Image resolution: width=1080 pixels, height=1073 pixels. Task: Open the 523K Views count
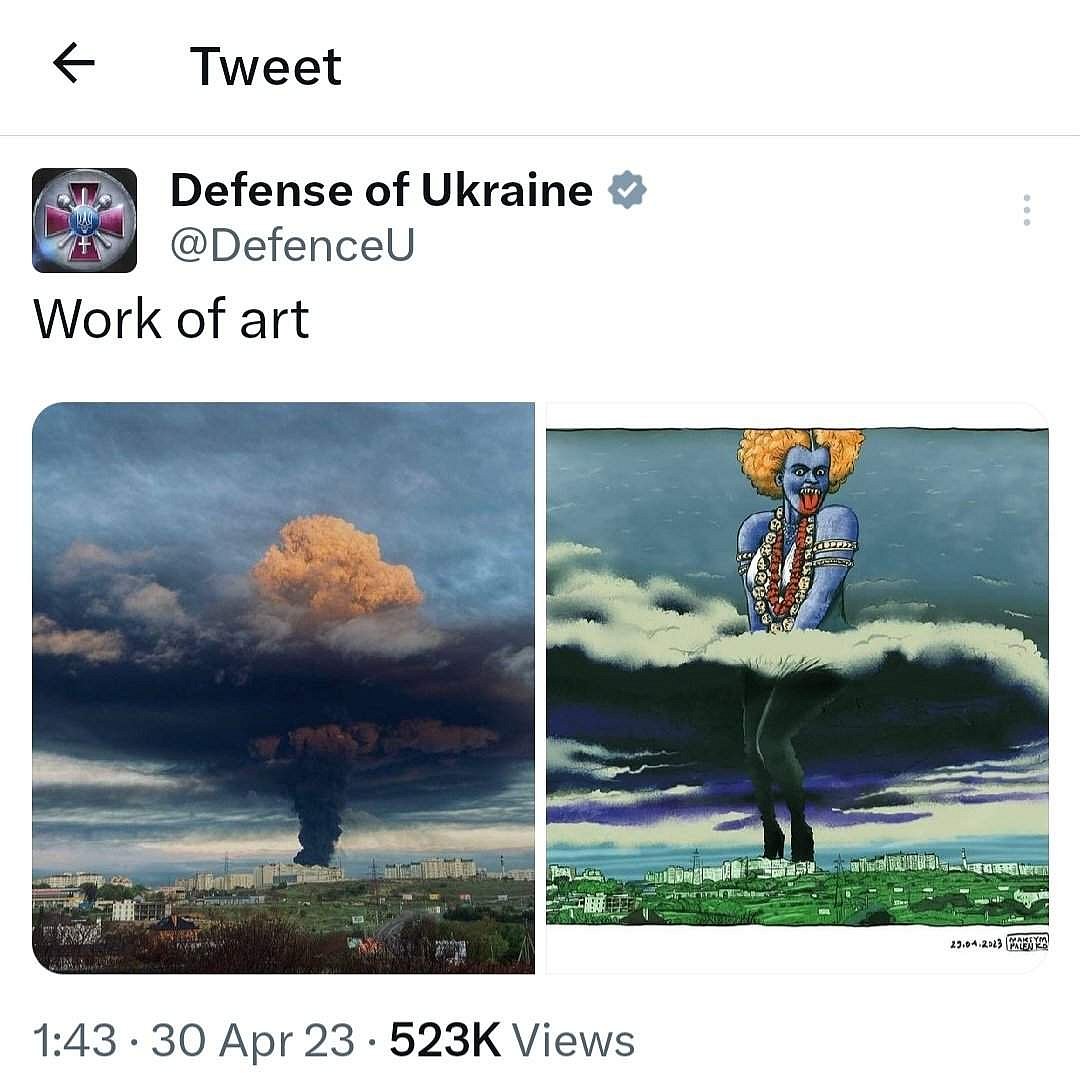click(x=512, y=1039)
